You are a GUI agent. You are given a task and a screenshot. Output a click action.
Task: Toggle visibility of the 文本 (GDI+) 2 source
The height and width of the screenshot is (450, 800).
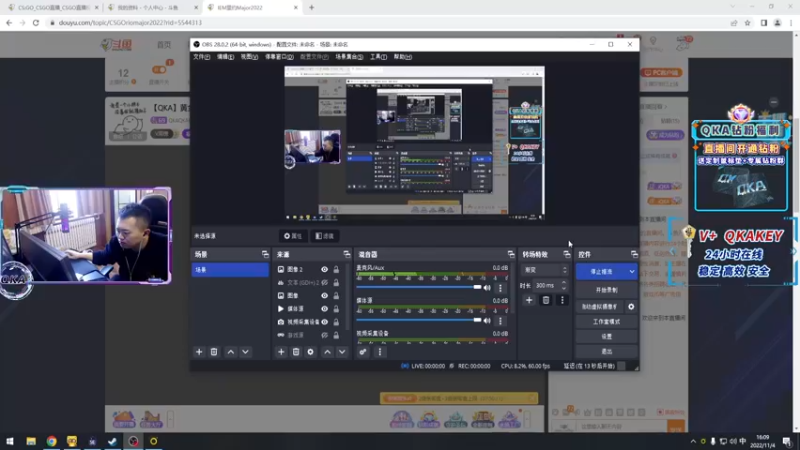pos(324,283)
